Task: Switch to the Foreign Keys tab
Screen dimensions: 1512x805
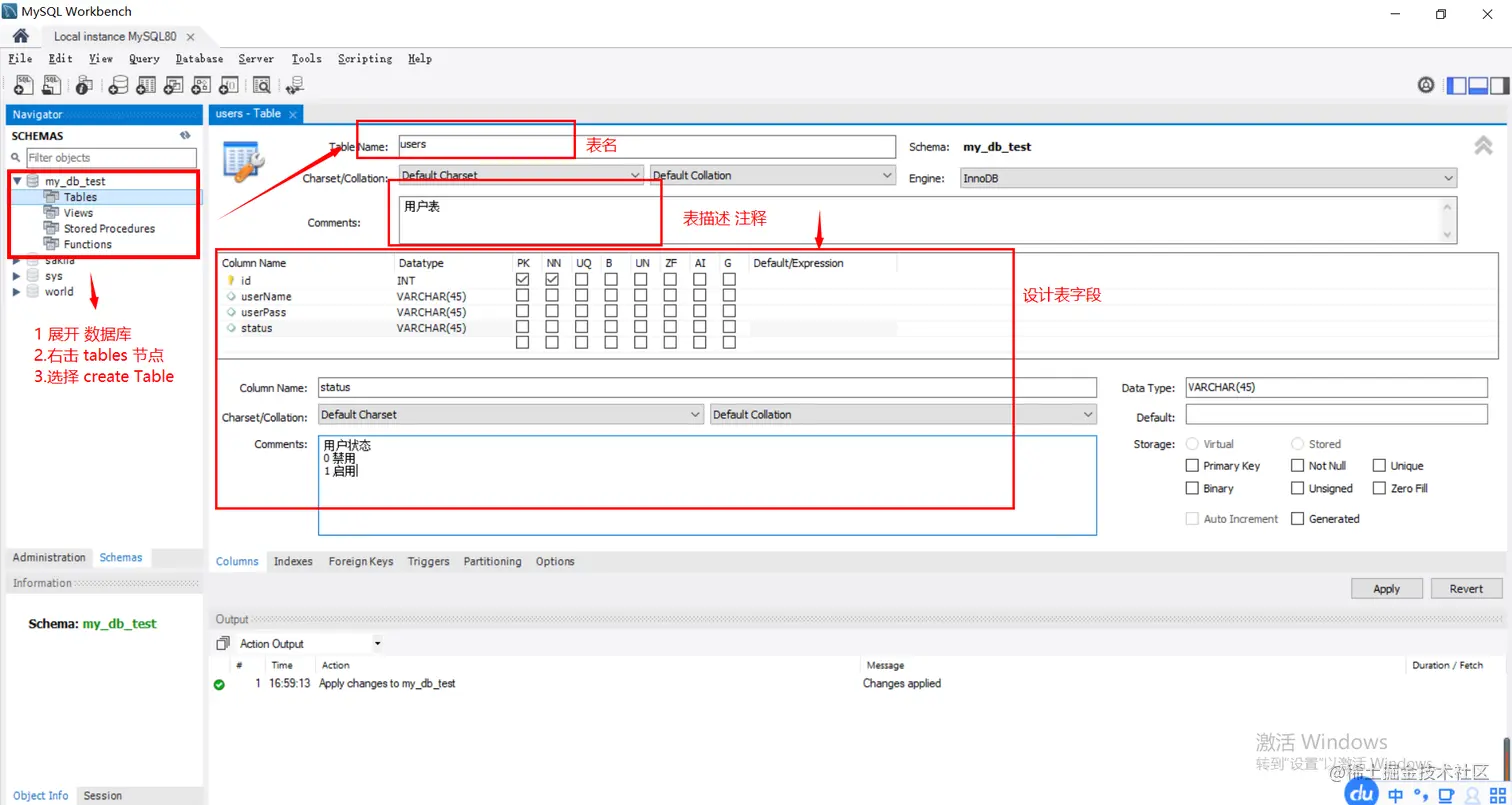Action: tap(360, 561)
